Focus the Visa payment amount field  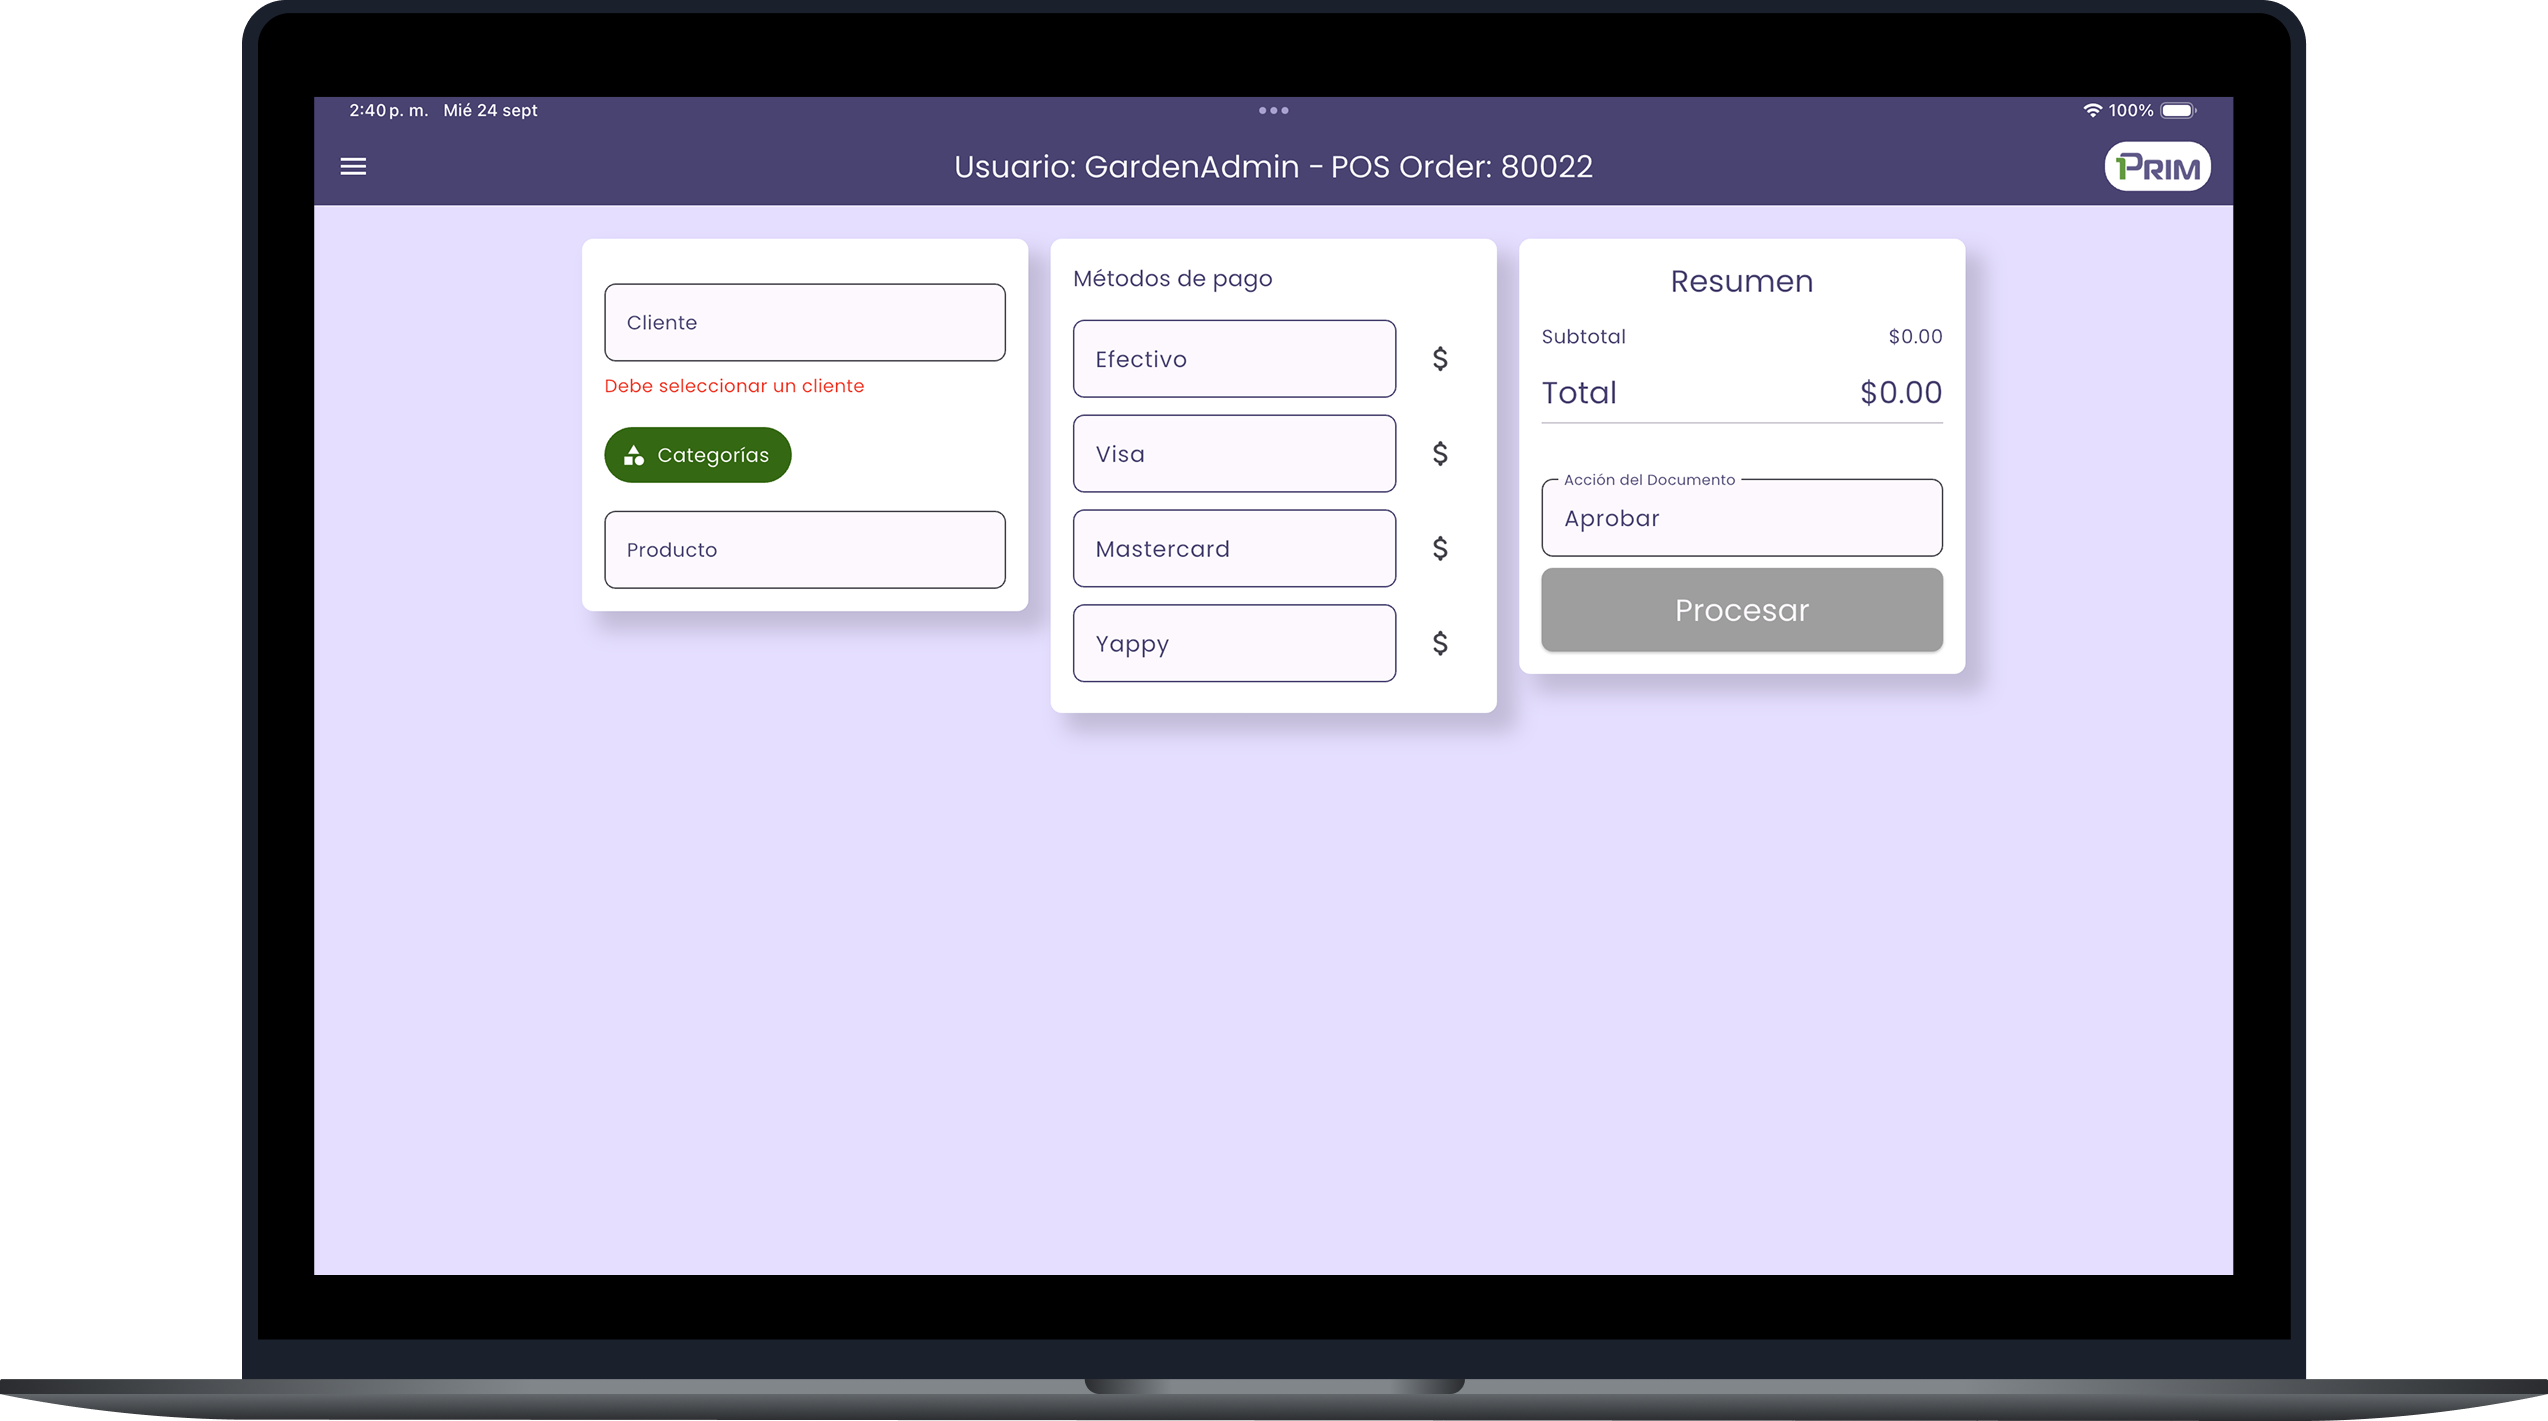(1233, 454)
